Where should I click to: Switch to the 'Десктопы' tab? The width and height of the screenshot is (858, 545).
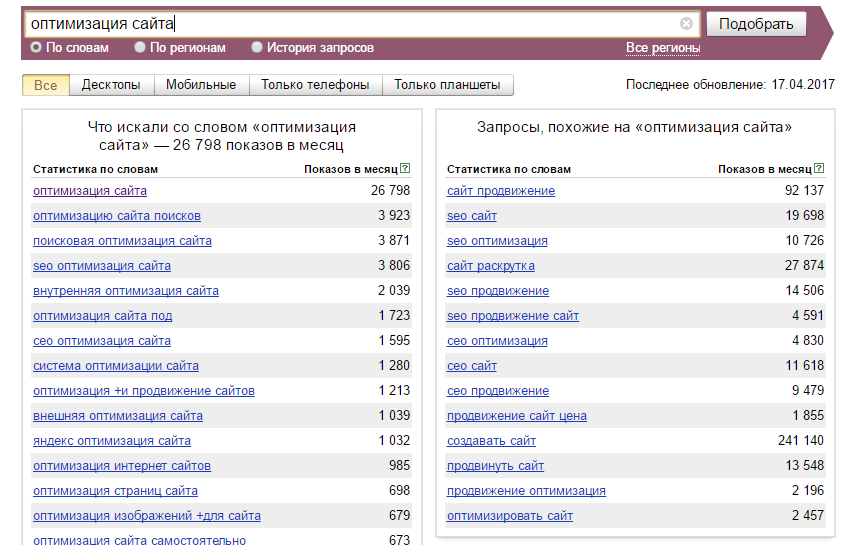[x=111, y=85]
